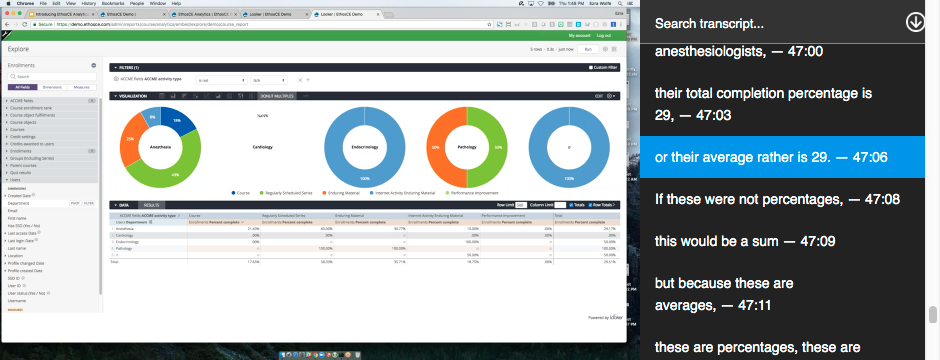This screenshot has width=940, height=360.
Task: Click the transcript scroll-down arrow icon
Action: click(915, 23)
